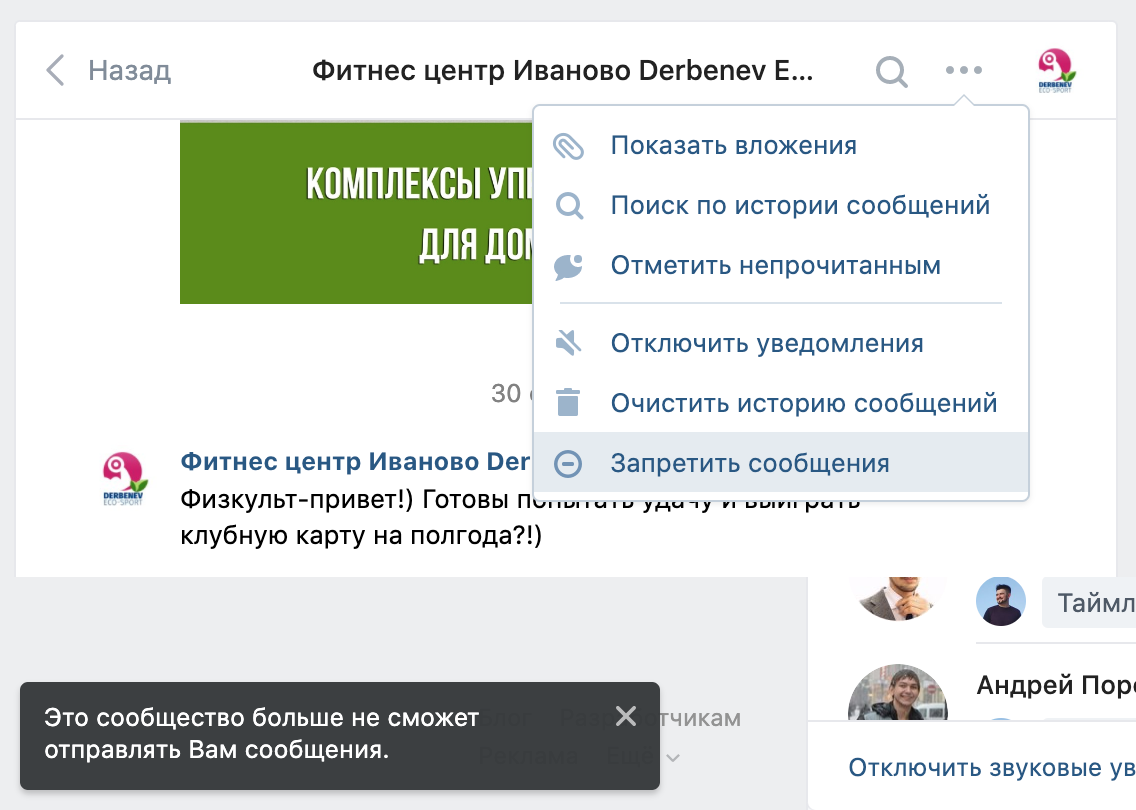Click Запретить сообщения menu item
This screenshot has height=810, width=1136.
pos(781,463)
